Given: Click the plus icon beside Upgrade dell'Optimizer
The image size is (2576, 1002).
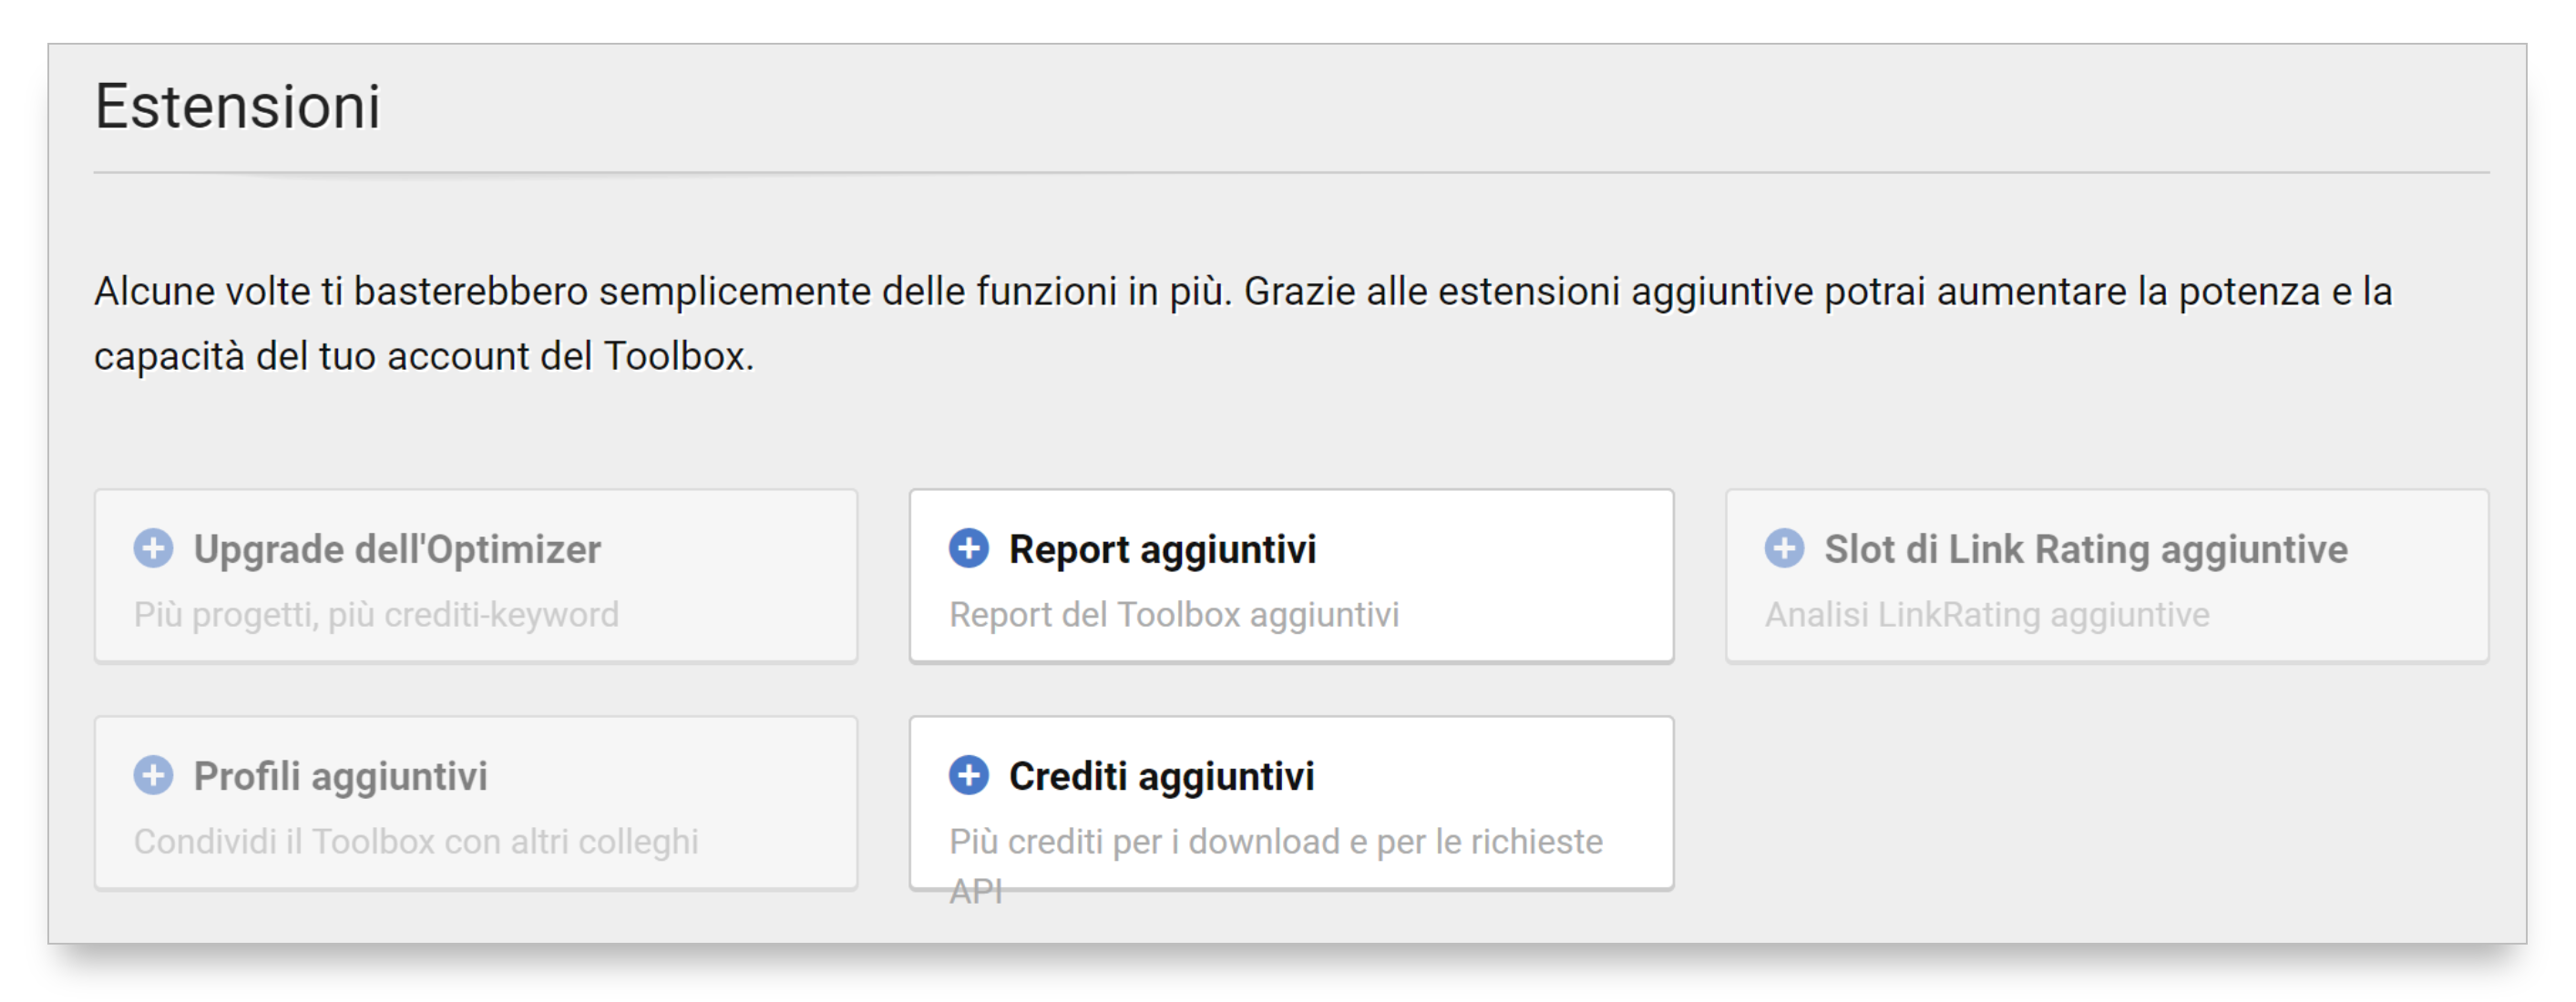Looking at the screenshot, I should [153, 548].
